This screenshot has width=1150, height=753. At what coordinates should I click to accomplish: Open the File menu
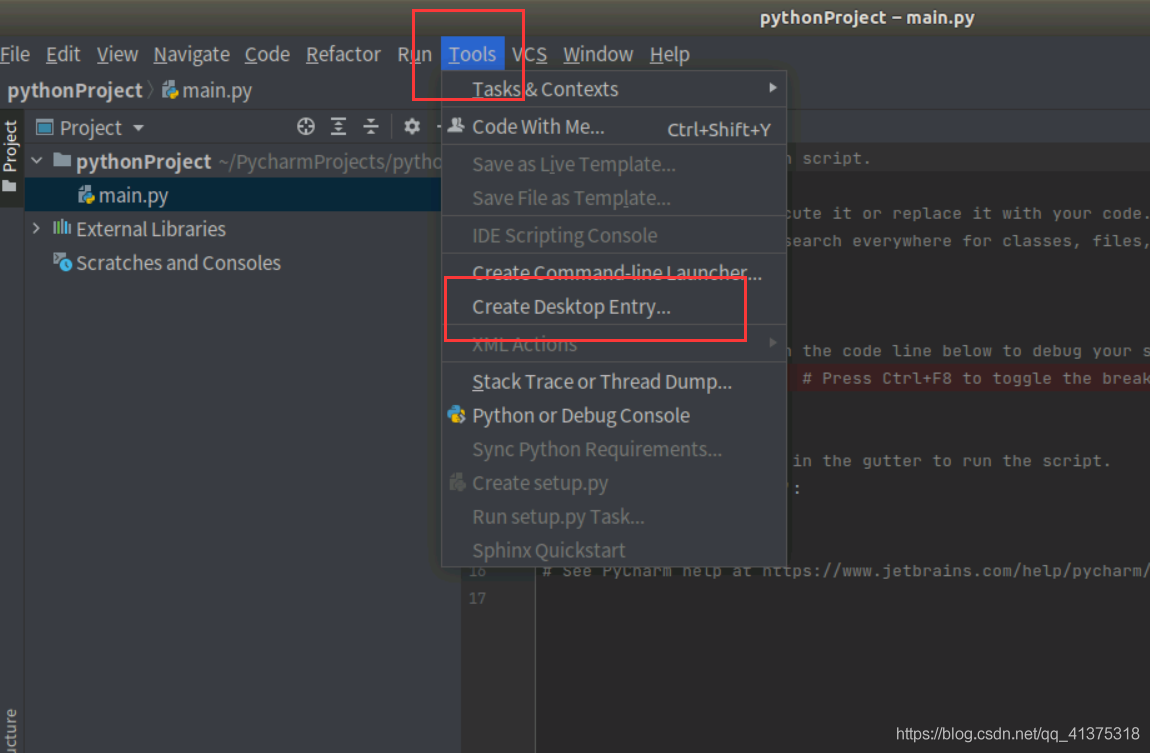click(x=15, y=54)
